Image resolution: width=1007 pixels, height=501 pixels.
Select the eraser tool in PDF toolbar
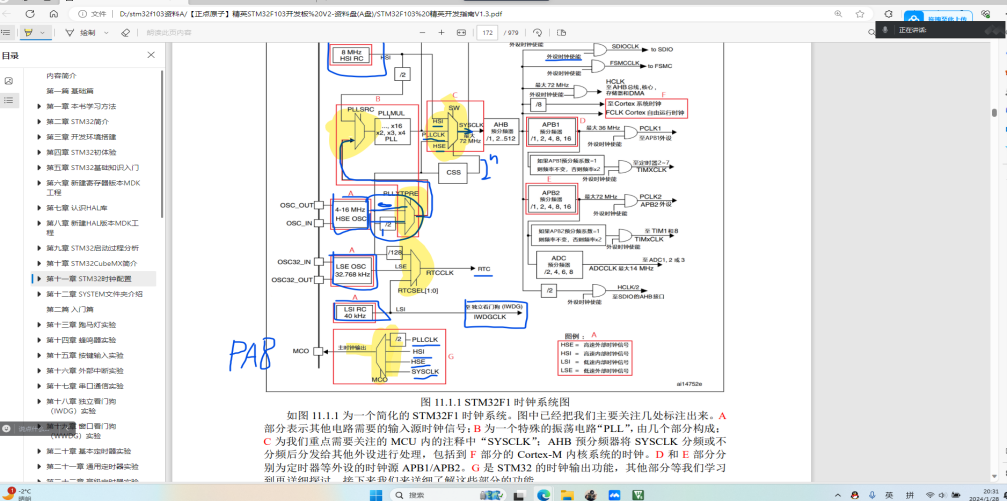click(125, 33)
